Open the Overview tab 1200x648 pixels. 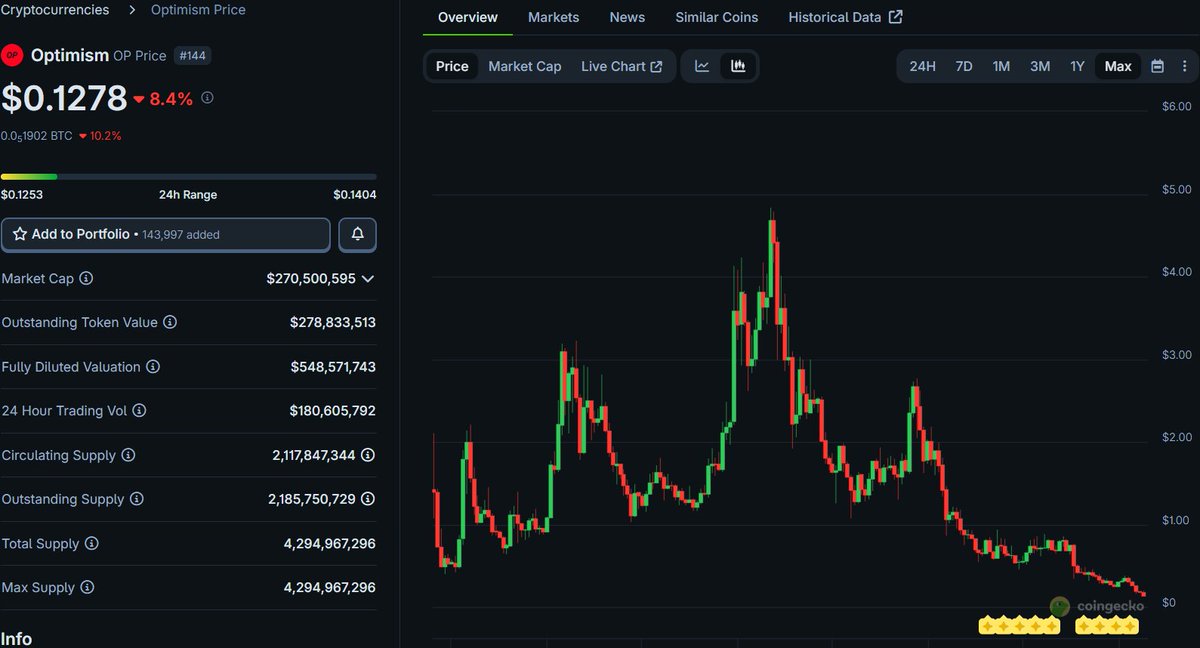tap(468, 17)
